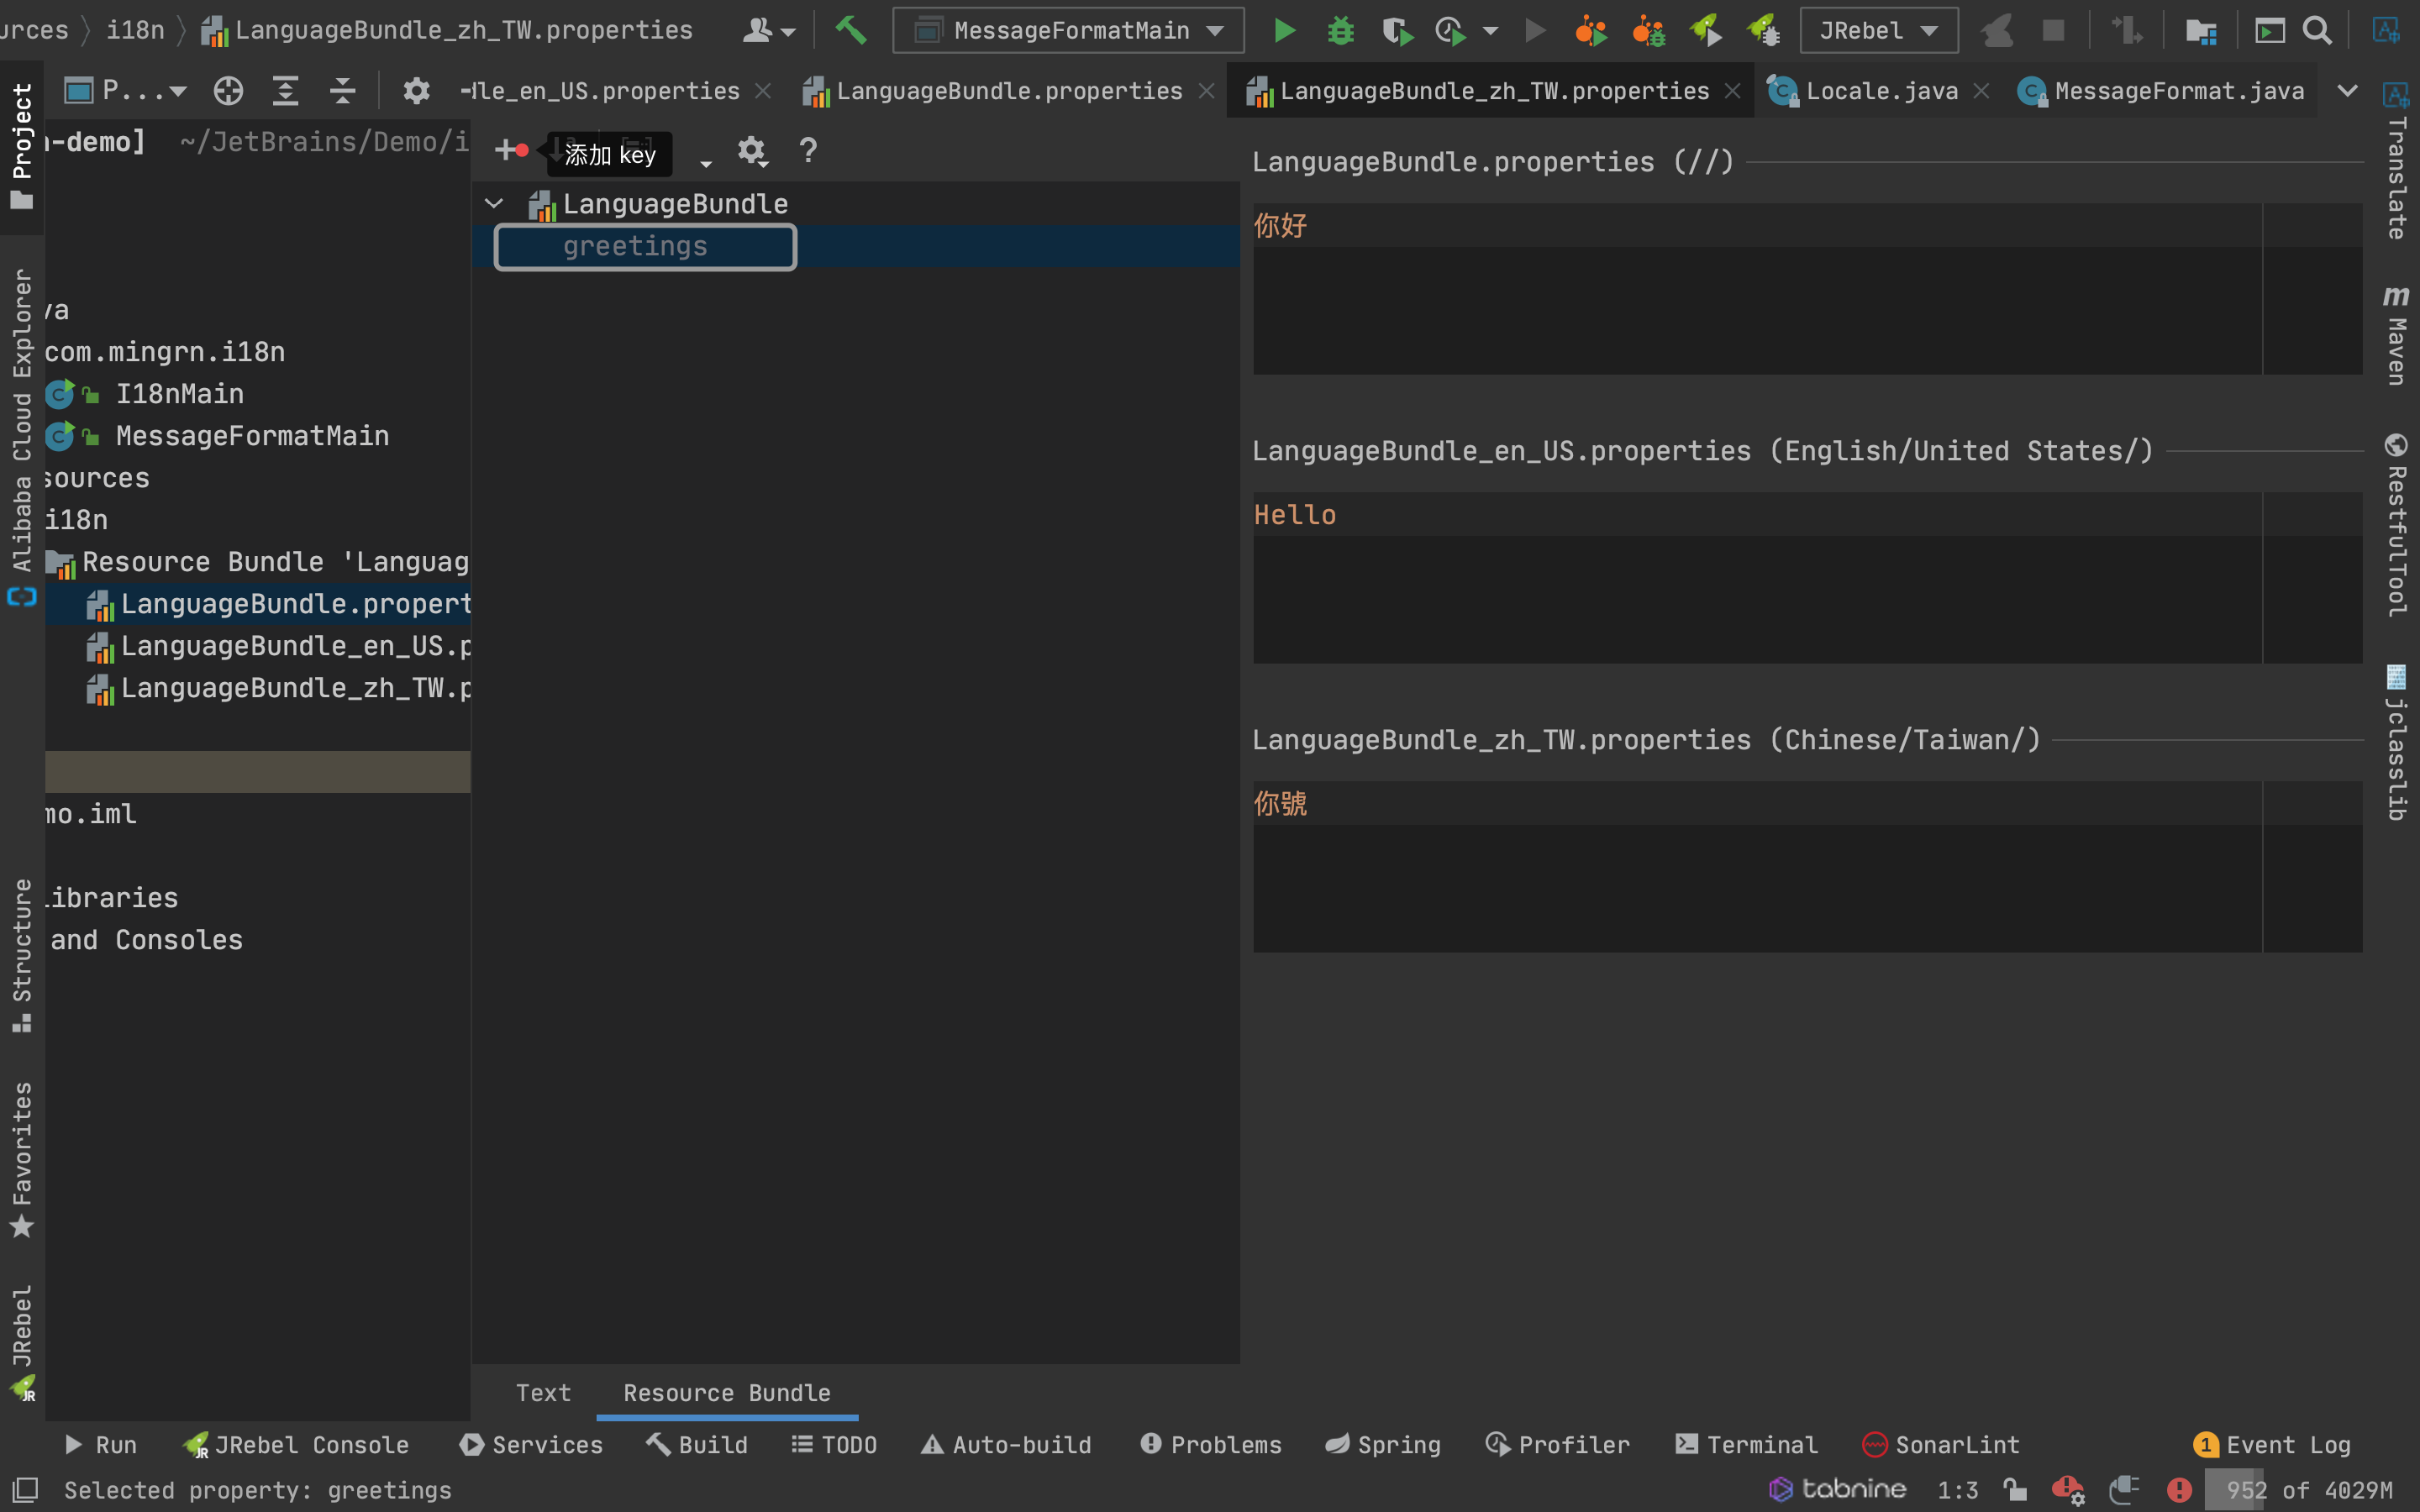Open the Terminal tool window
This screenshot has height=1512, width=2420.
pos(1746,1445)
